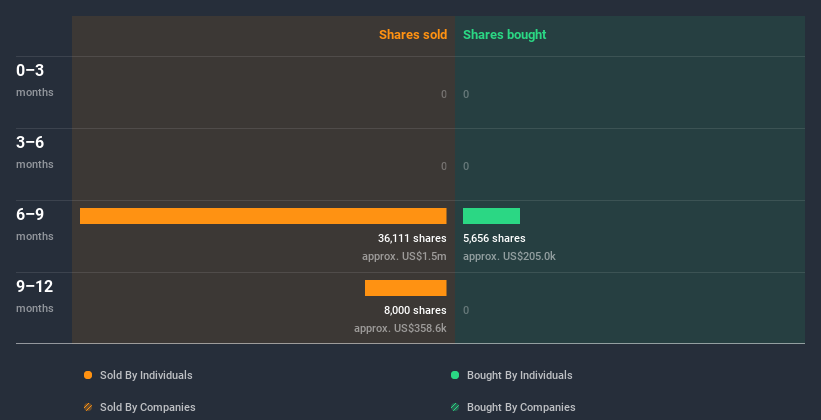Click the 0–3 months row label

coord(35,80)
